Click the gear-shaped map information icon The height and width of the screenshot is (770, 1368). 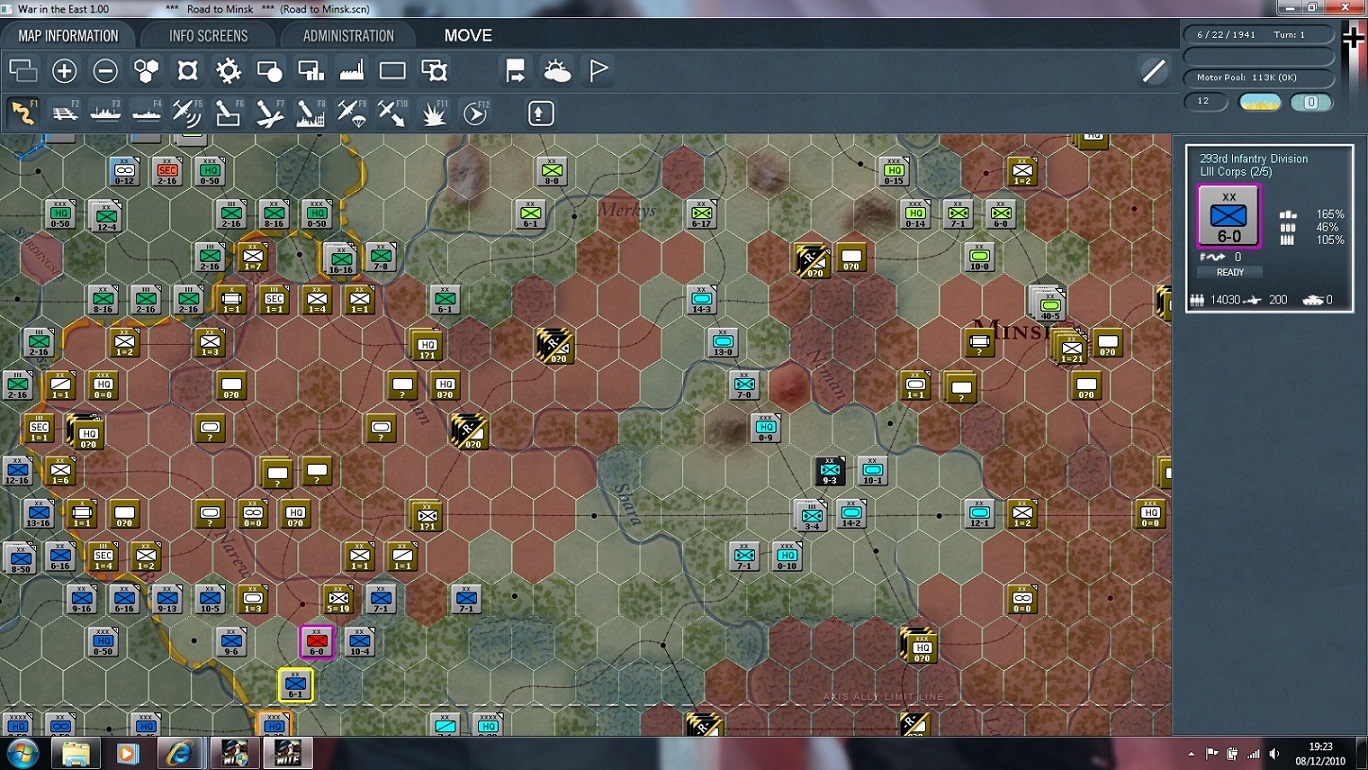228,71
